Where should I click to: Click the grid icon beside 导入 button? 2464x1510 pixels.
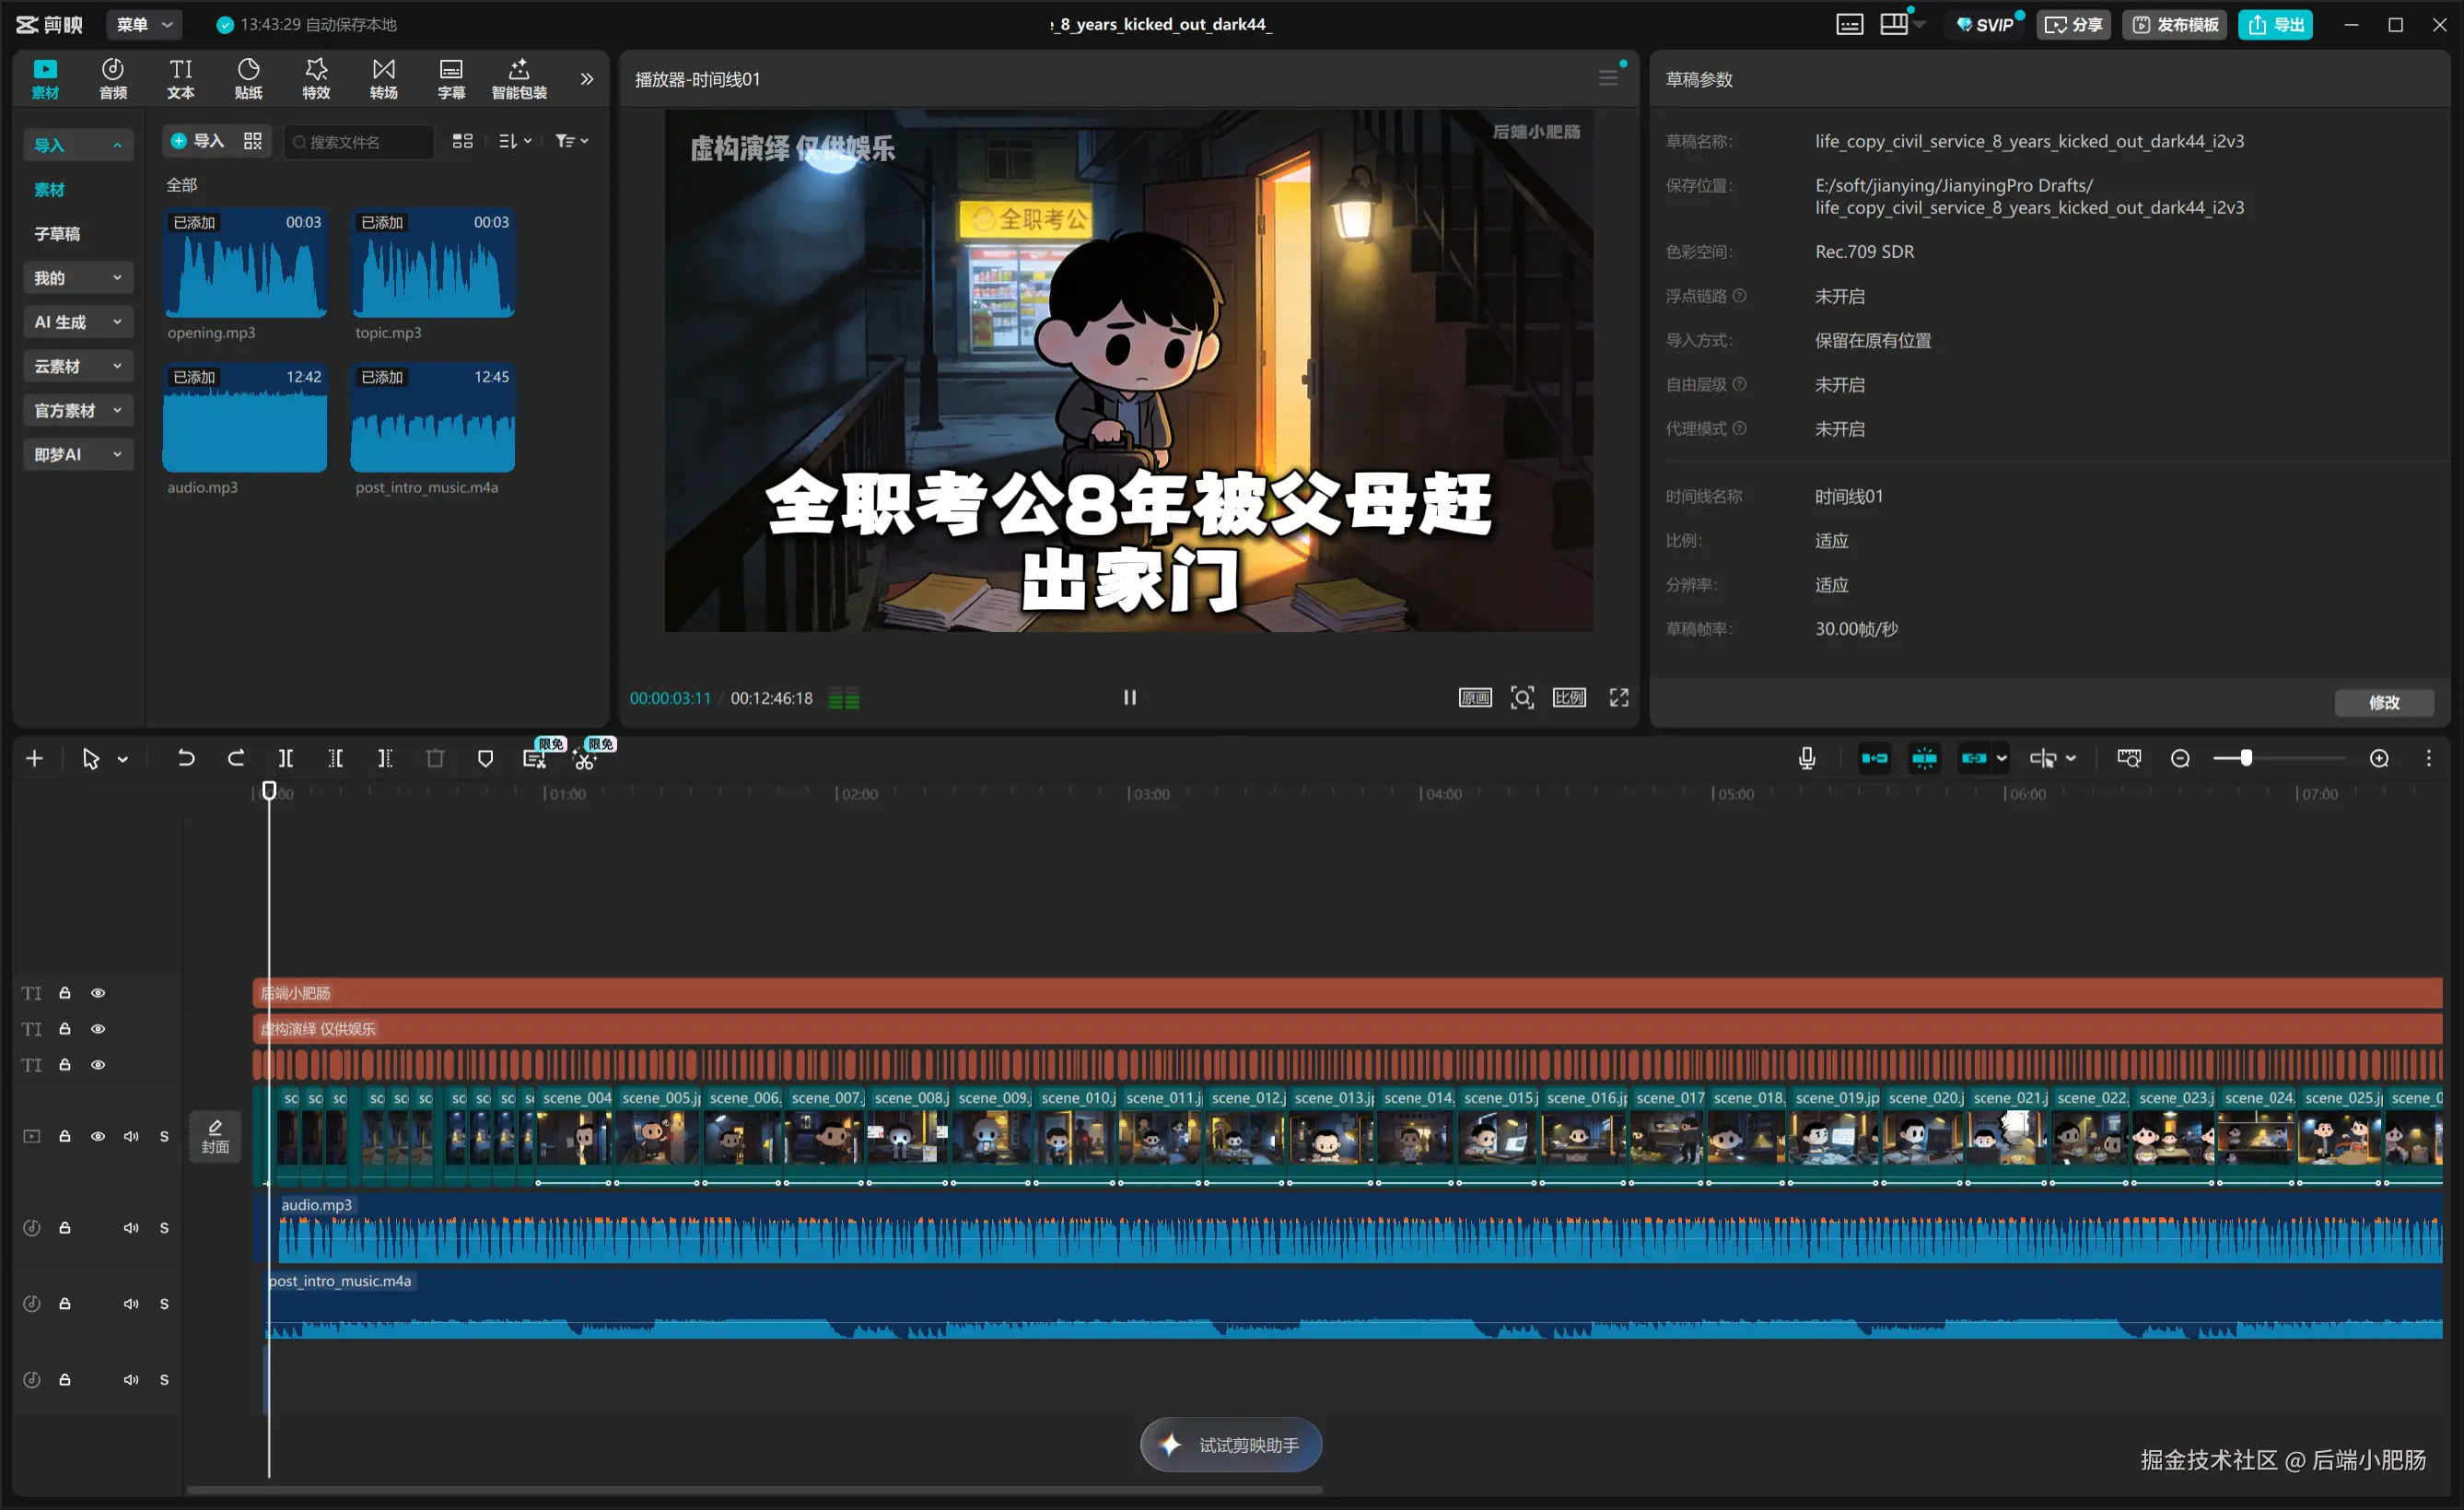click(x=253, y=141)
